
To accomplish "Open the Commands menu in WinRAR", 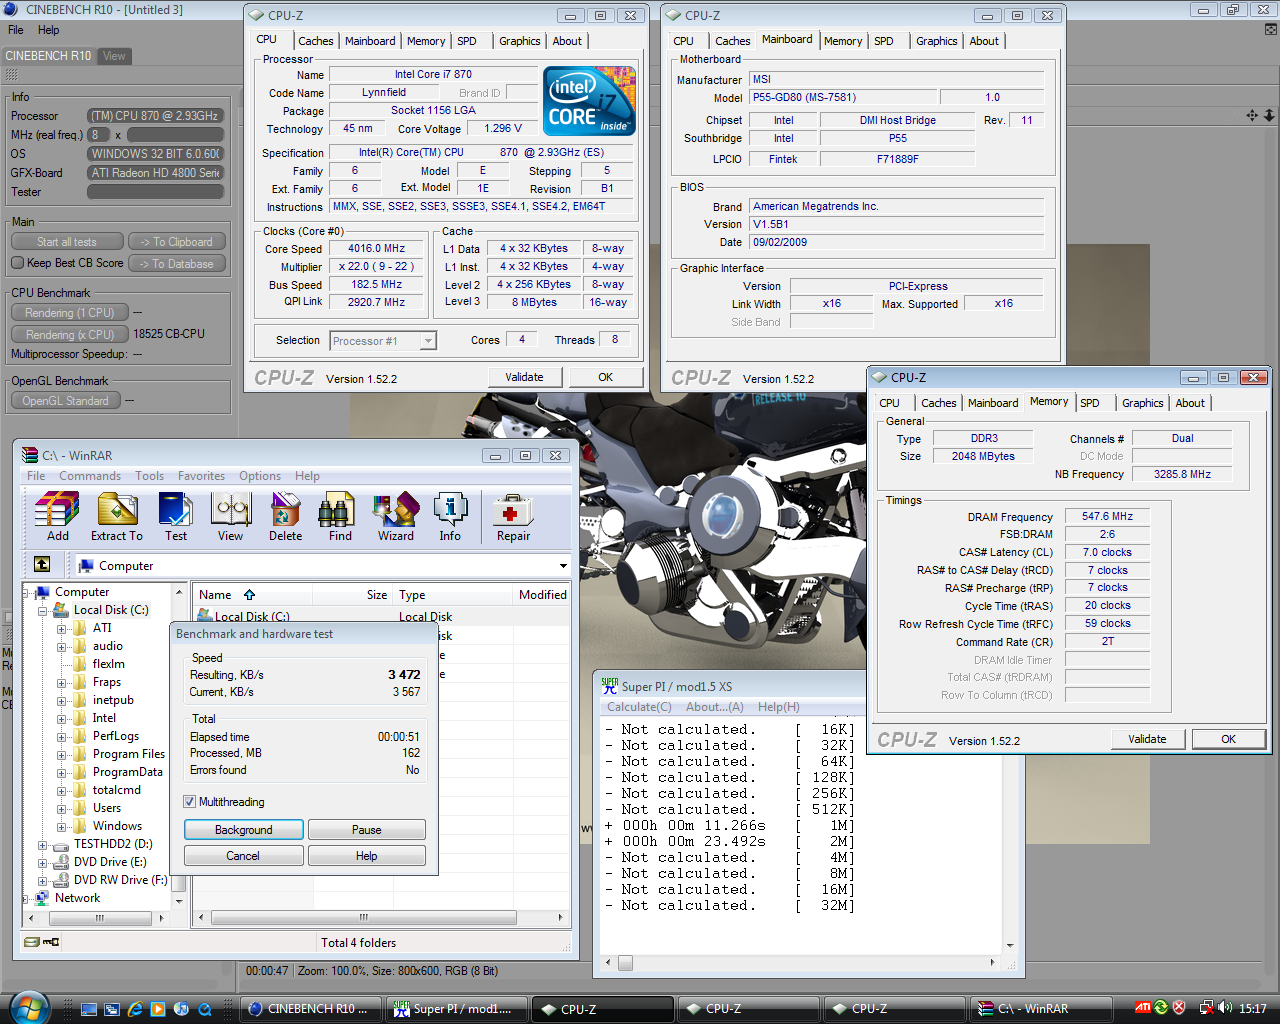I will [x=90, y=476].
